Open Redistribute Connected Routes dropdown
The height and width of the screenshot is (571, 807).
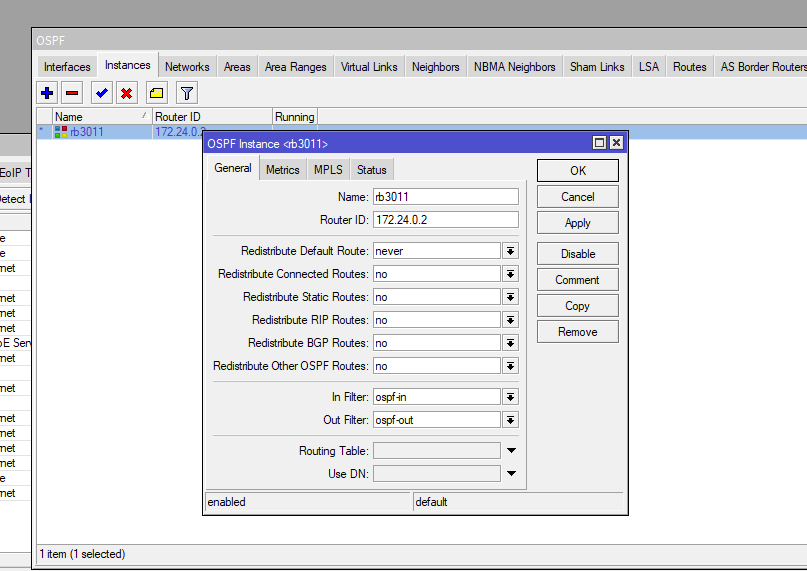tap(510, 274)
